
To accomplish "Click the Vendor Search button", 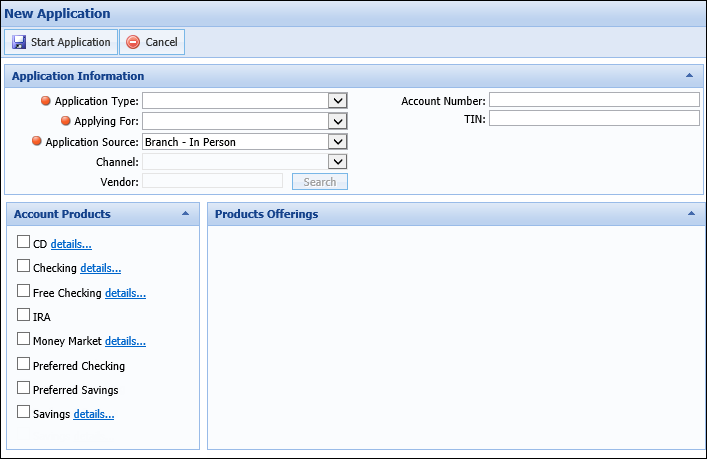I will point(320,182).
